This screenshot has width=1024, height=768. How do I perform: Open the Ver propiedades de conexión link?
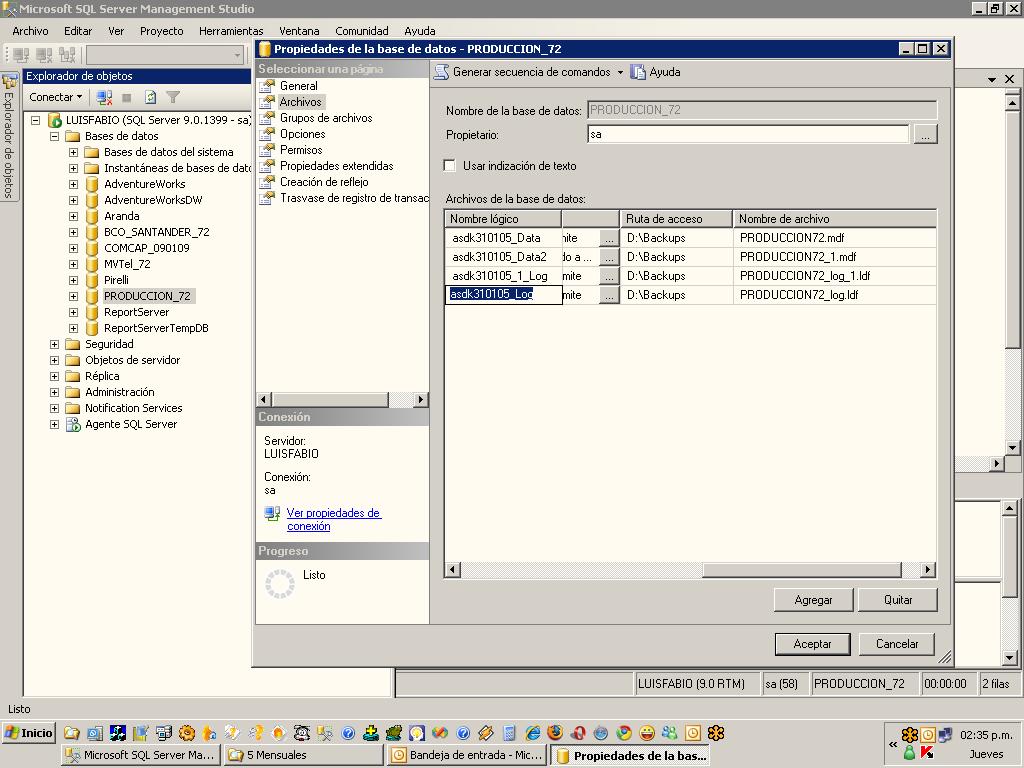click(334, 520)
